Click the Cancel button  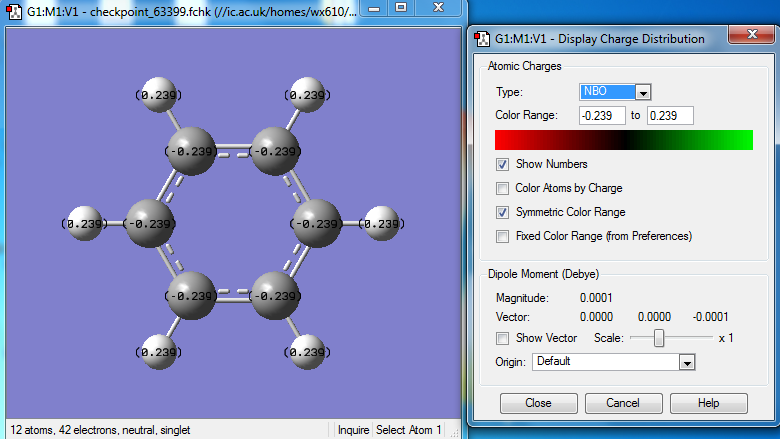coord(623,403)
